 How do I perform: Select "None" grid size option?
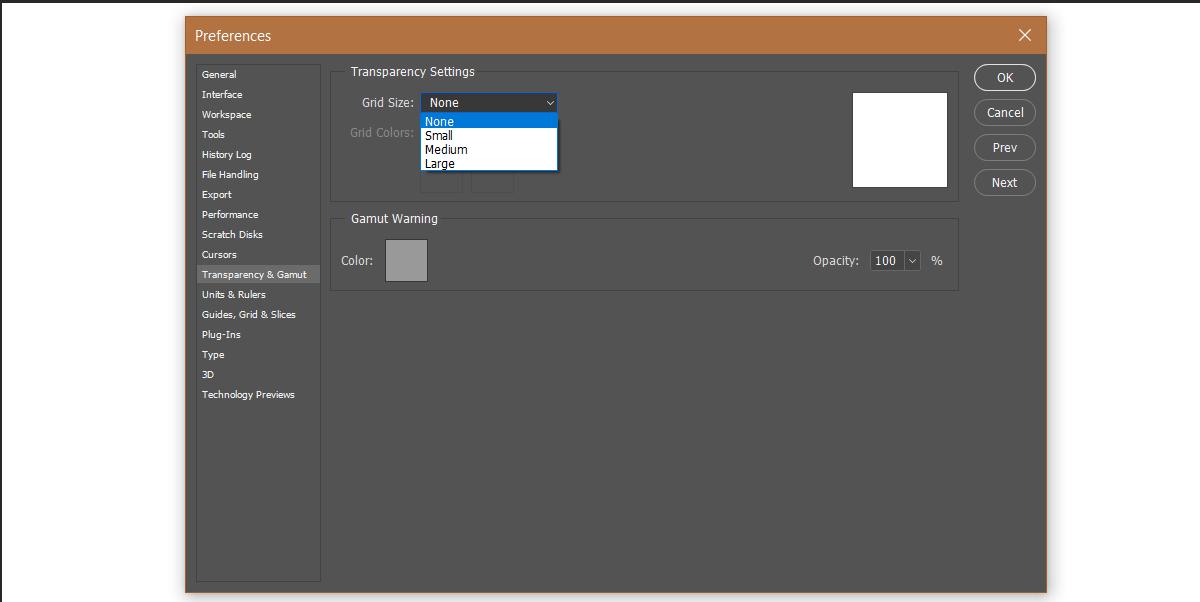[x=442, y=121]
